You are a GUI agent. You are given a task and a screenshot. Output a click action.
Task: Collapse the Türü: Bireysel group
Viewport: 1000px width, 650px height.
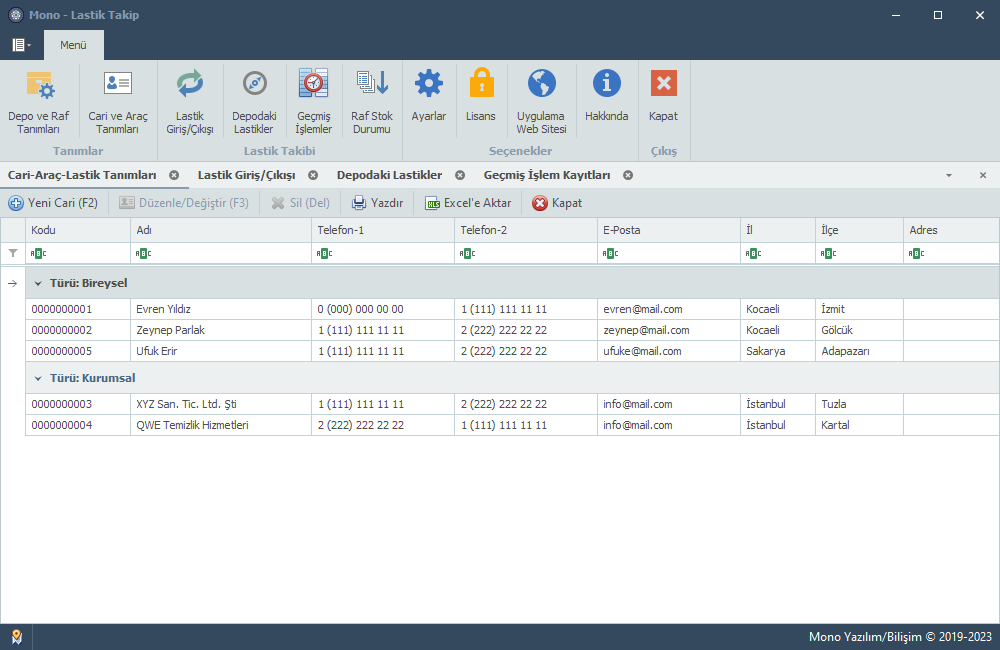pyautogui.click(x=38, y=283)
